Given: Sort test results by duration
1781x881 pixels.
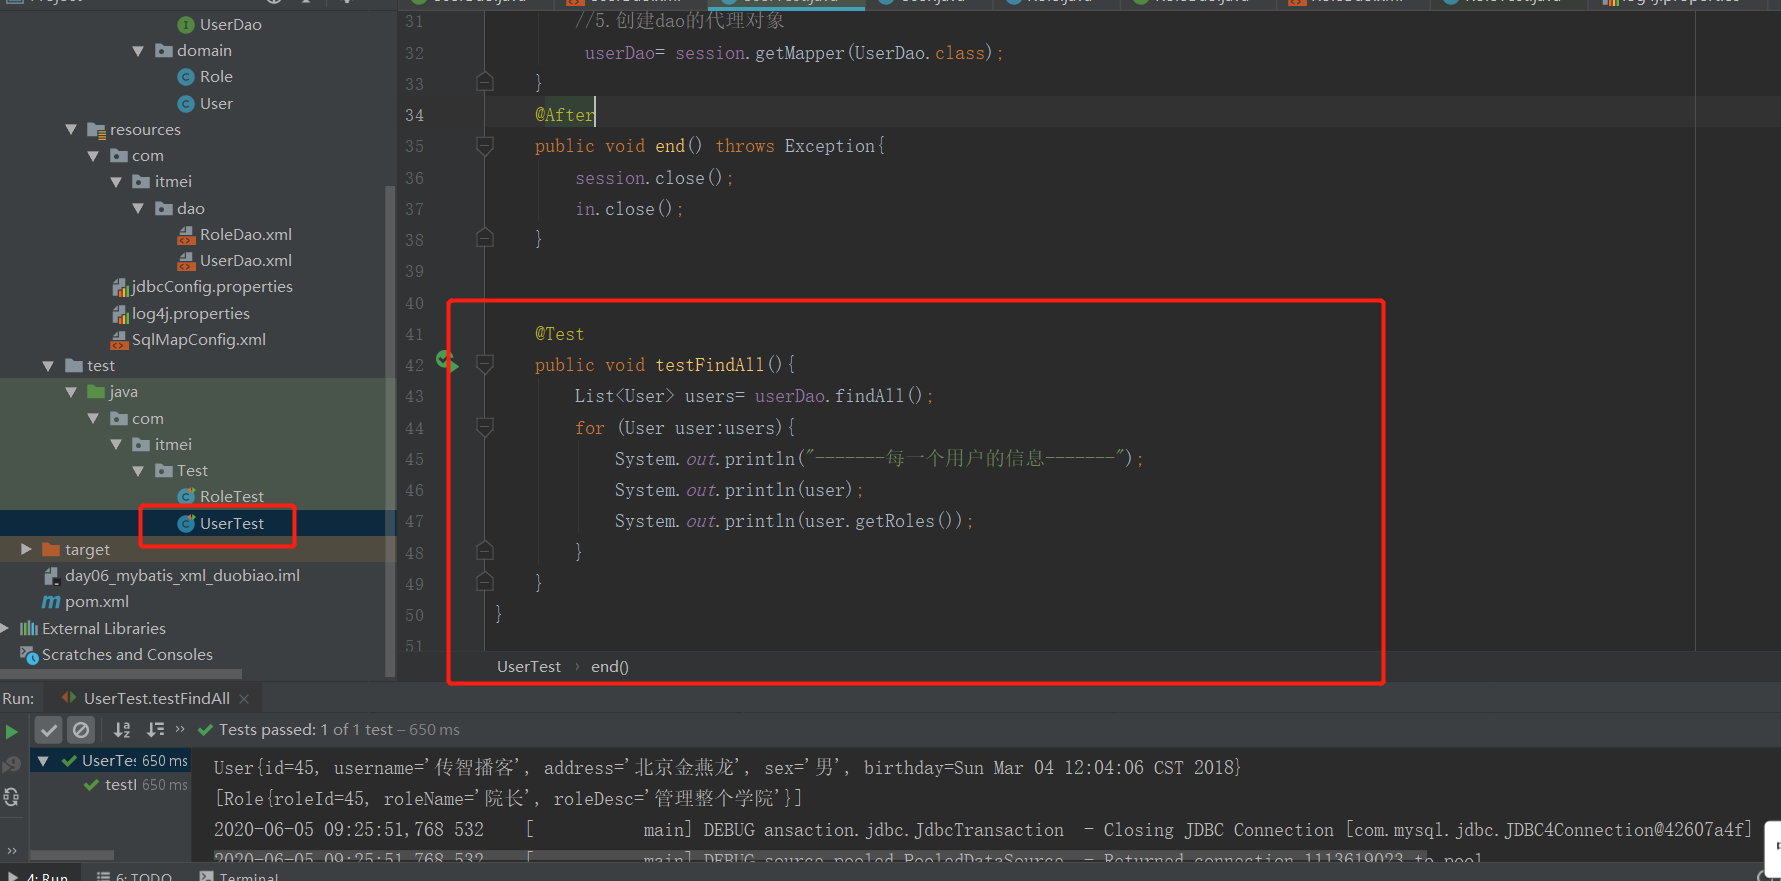Looking at the screenshot, I should (x=155, y=730).
